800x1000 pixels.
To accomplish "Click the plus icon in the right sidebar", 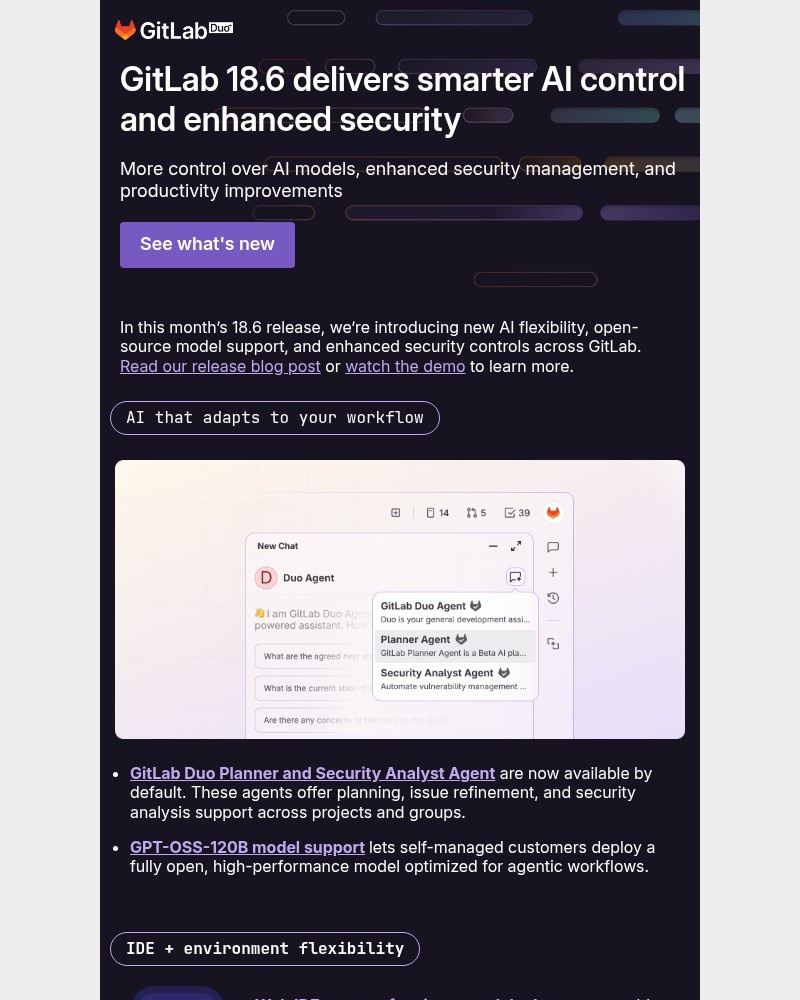I will pyautogui.click(x=553, y=572).
